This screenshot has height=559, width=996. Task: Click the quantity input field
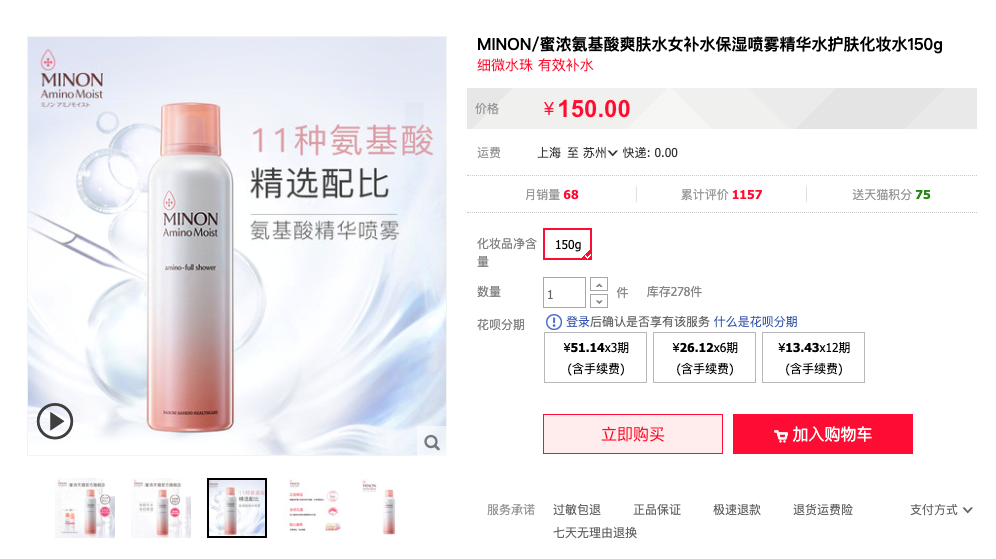564,293
